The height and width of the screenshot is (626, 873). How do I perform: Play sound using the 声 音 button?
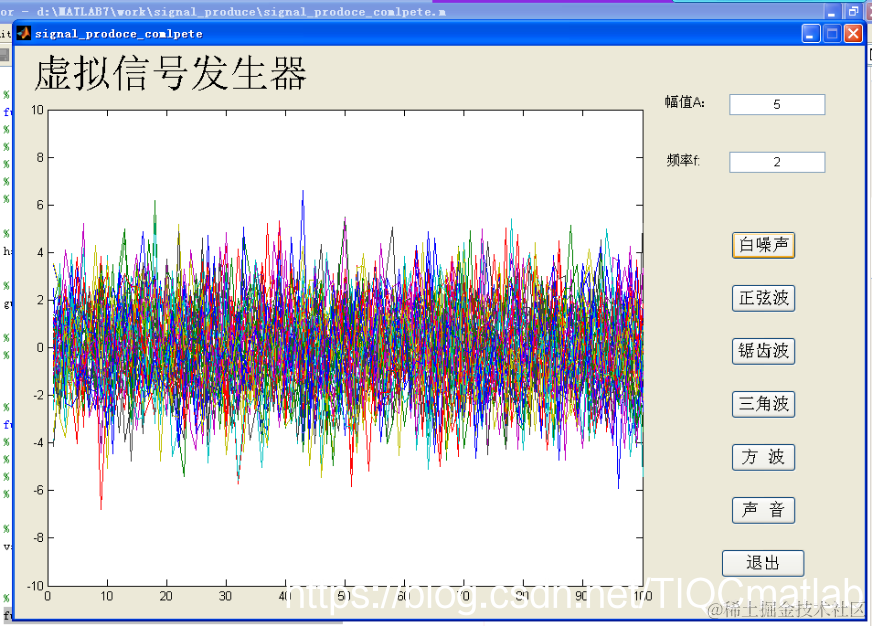tap(763, 510)
